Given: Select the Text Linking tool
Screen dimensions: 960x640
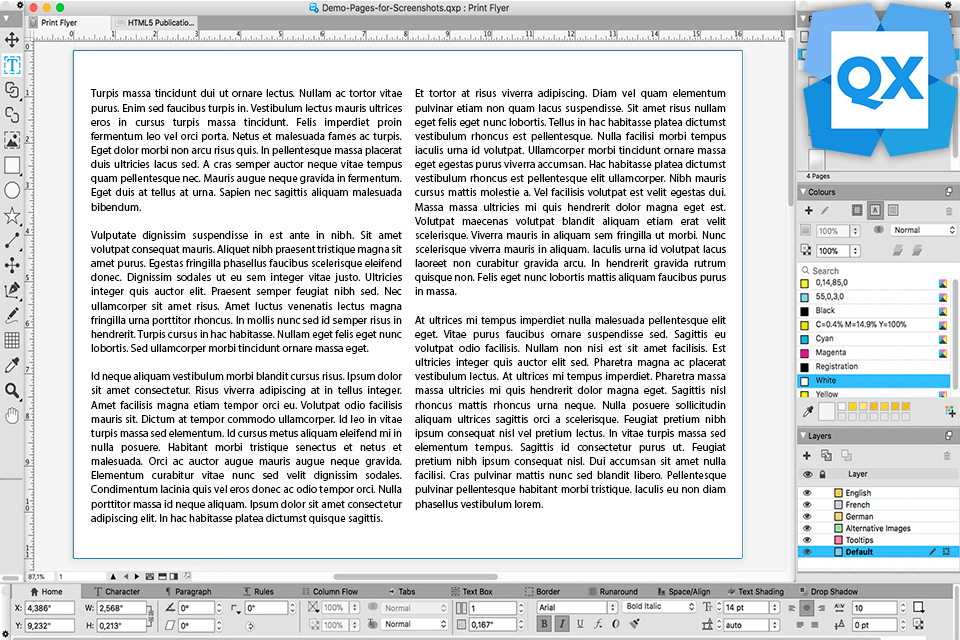Looking at the screenshot, I should coord(12,90).
